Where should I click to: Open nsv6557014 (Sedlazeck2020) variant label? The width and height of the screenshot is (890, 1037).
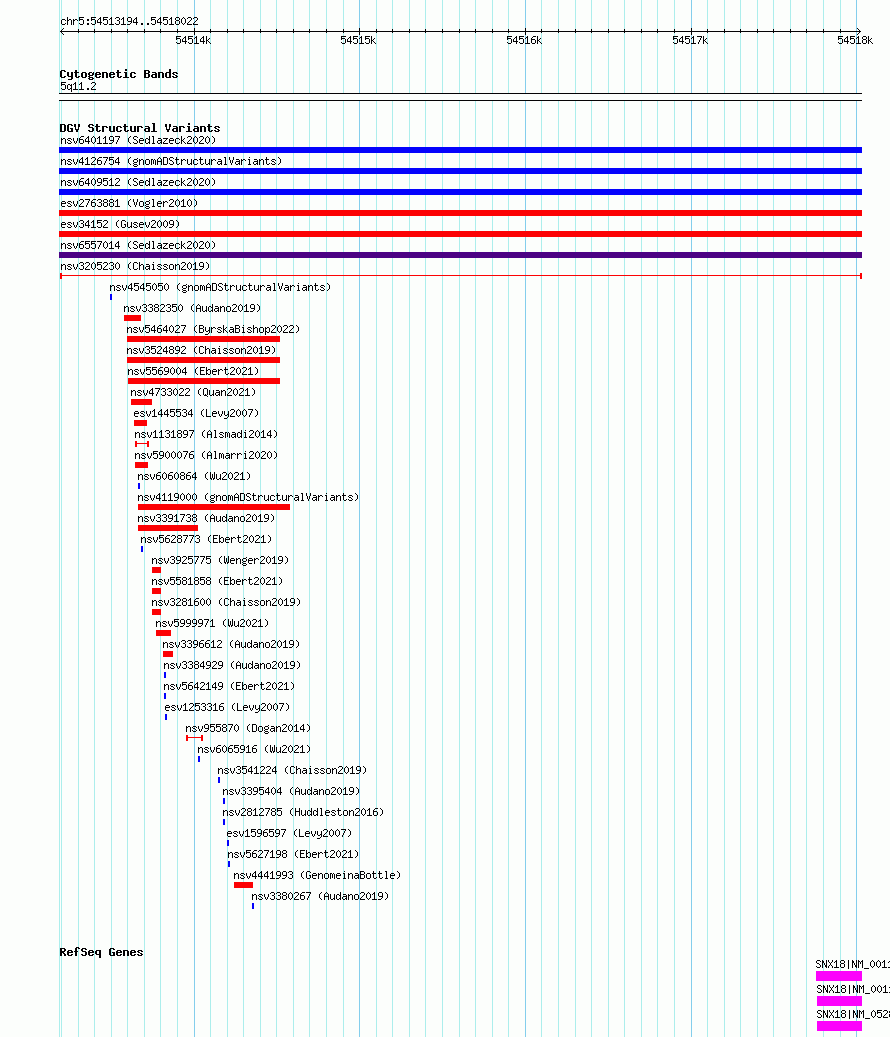(138, 245)
